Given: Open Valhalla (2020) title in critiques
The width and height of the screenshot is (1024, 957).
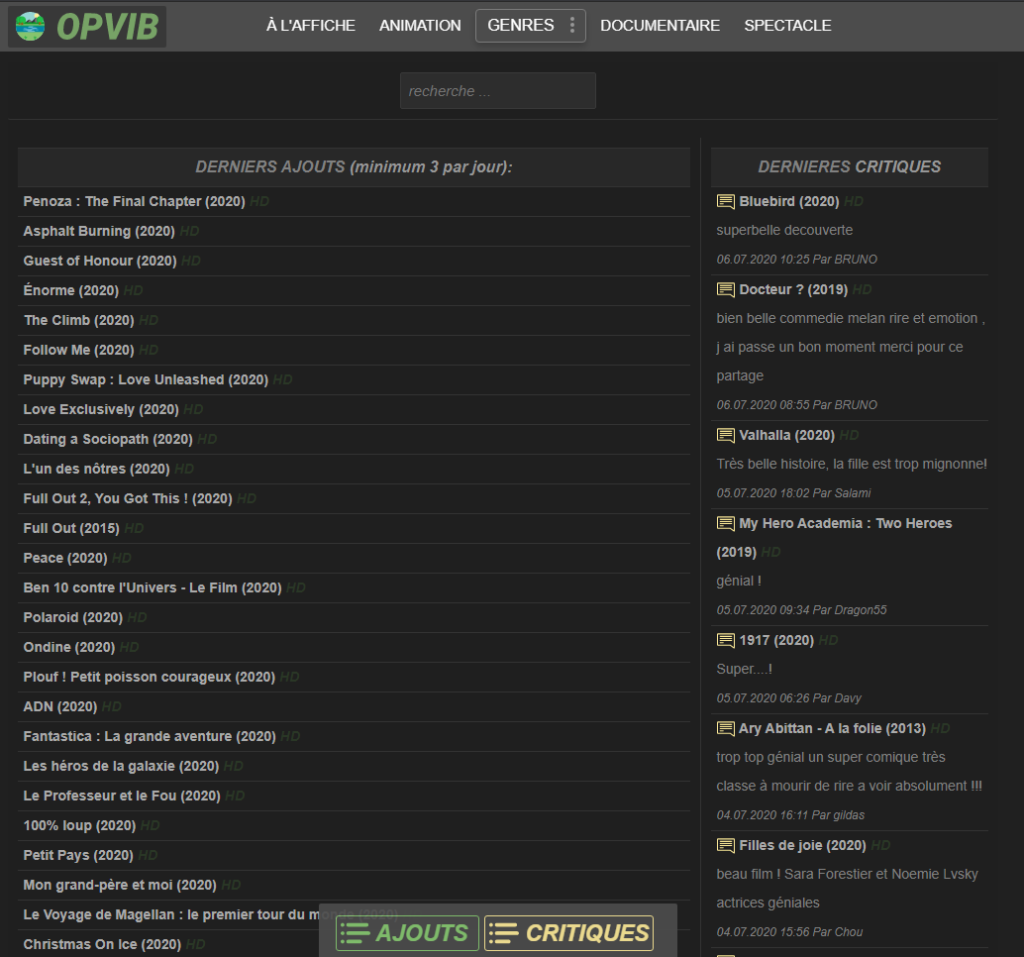Looking at the screenshot, I should click(x=787, y=435).
